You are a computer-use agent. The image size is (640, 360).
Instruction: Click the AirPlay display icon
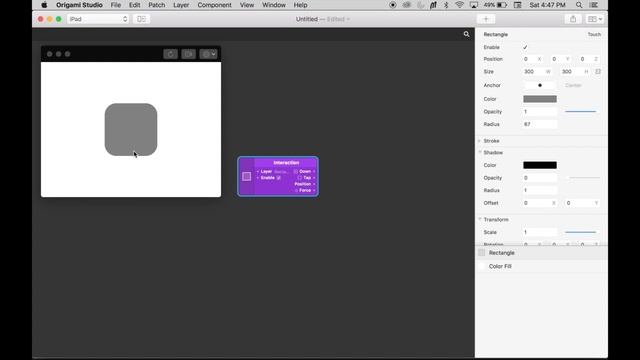tap(473, 5)
